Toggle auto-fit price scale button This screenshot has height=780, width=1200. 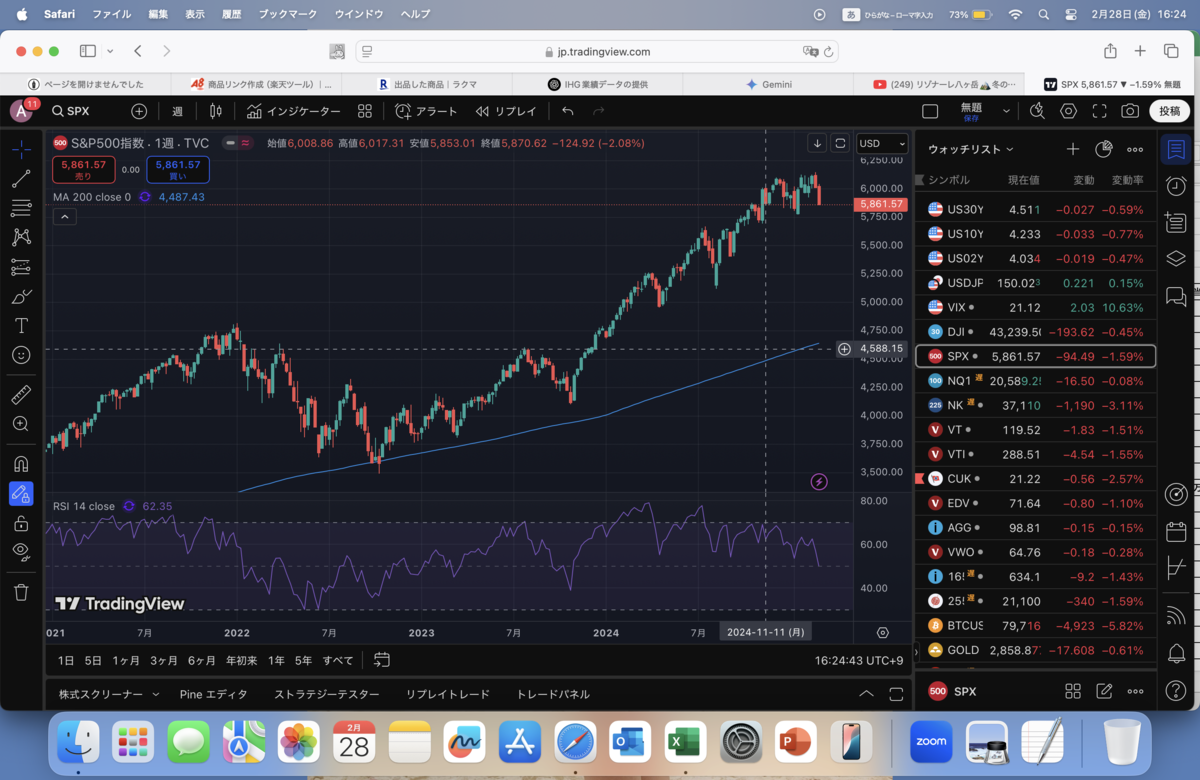click(840, 144)
